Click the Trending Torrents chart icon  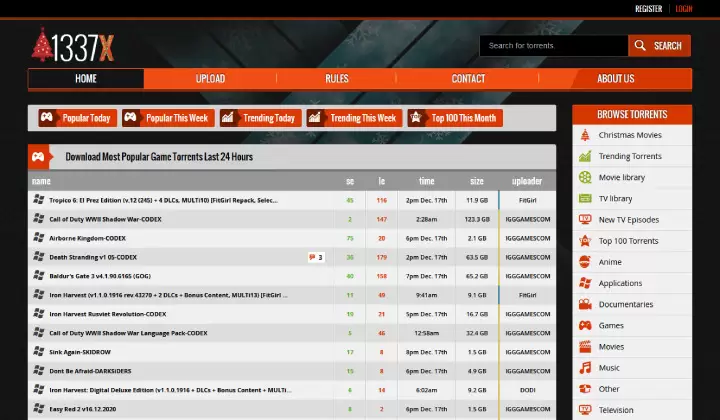coord(585,156)
